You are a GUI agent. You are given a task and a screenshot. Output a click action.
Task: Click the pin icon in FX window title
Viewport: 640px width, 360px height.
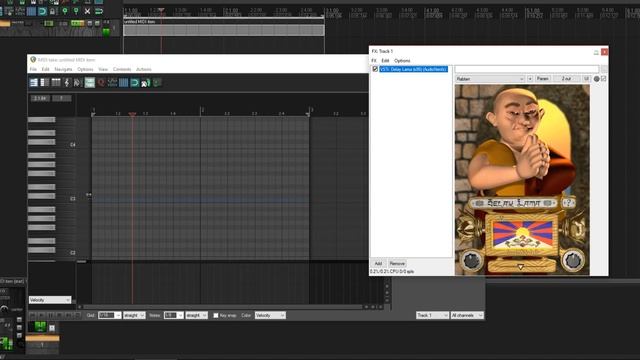coord(596,52)
